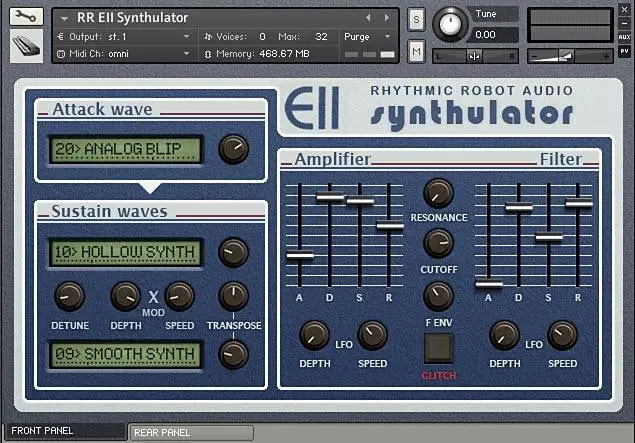Open the Midi Ch omni dropdown
The height and width of the screenshot is (443, 635).
point(124,53)
